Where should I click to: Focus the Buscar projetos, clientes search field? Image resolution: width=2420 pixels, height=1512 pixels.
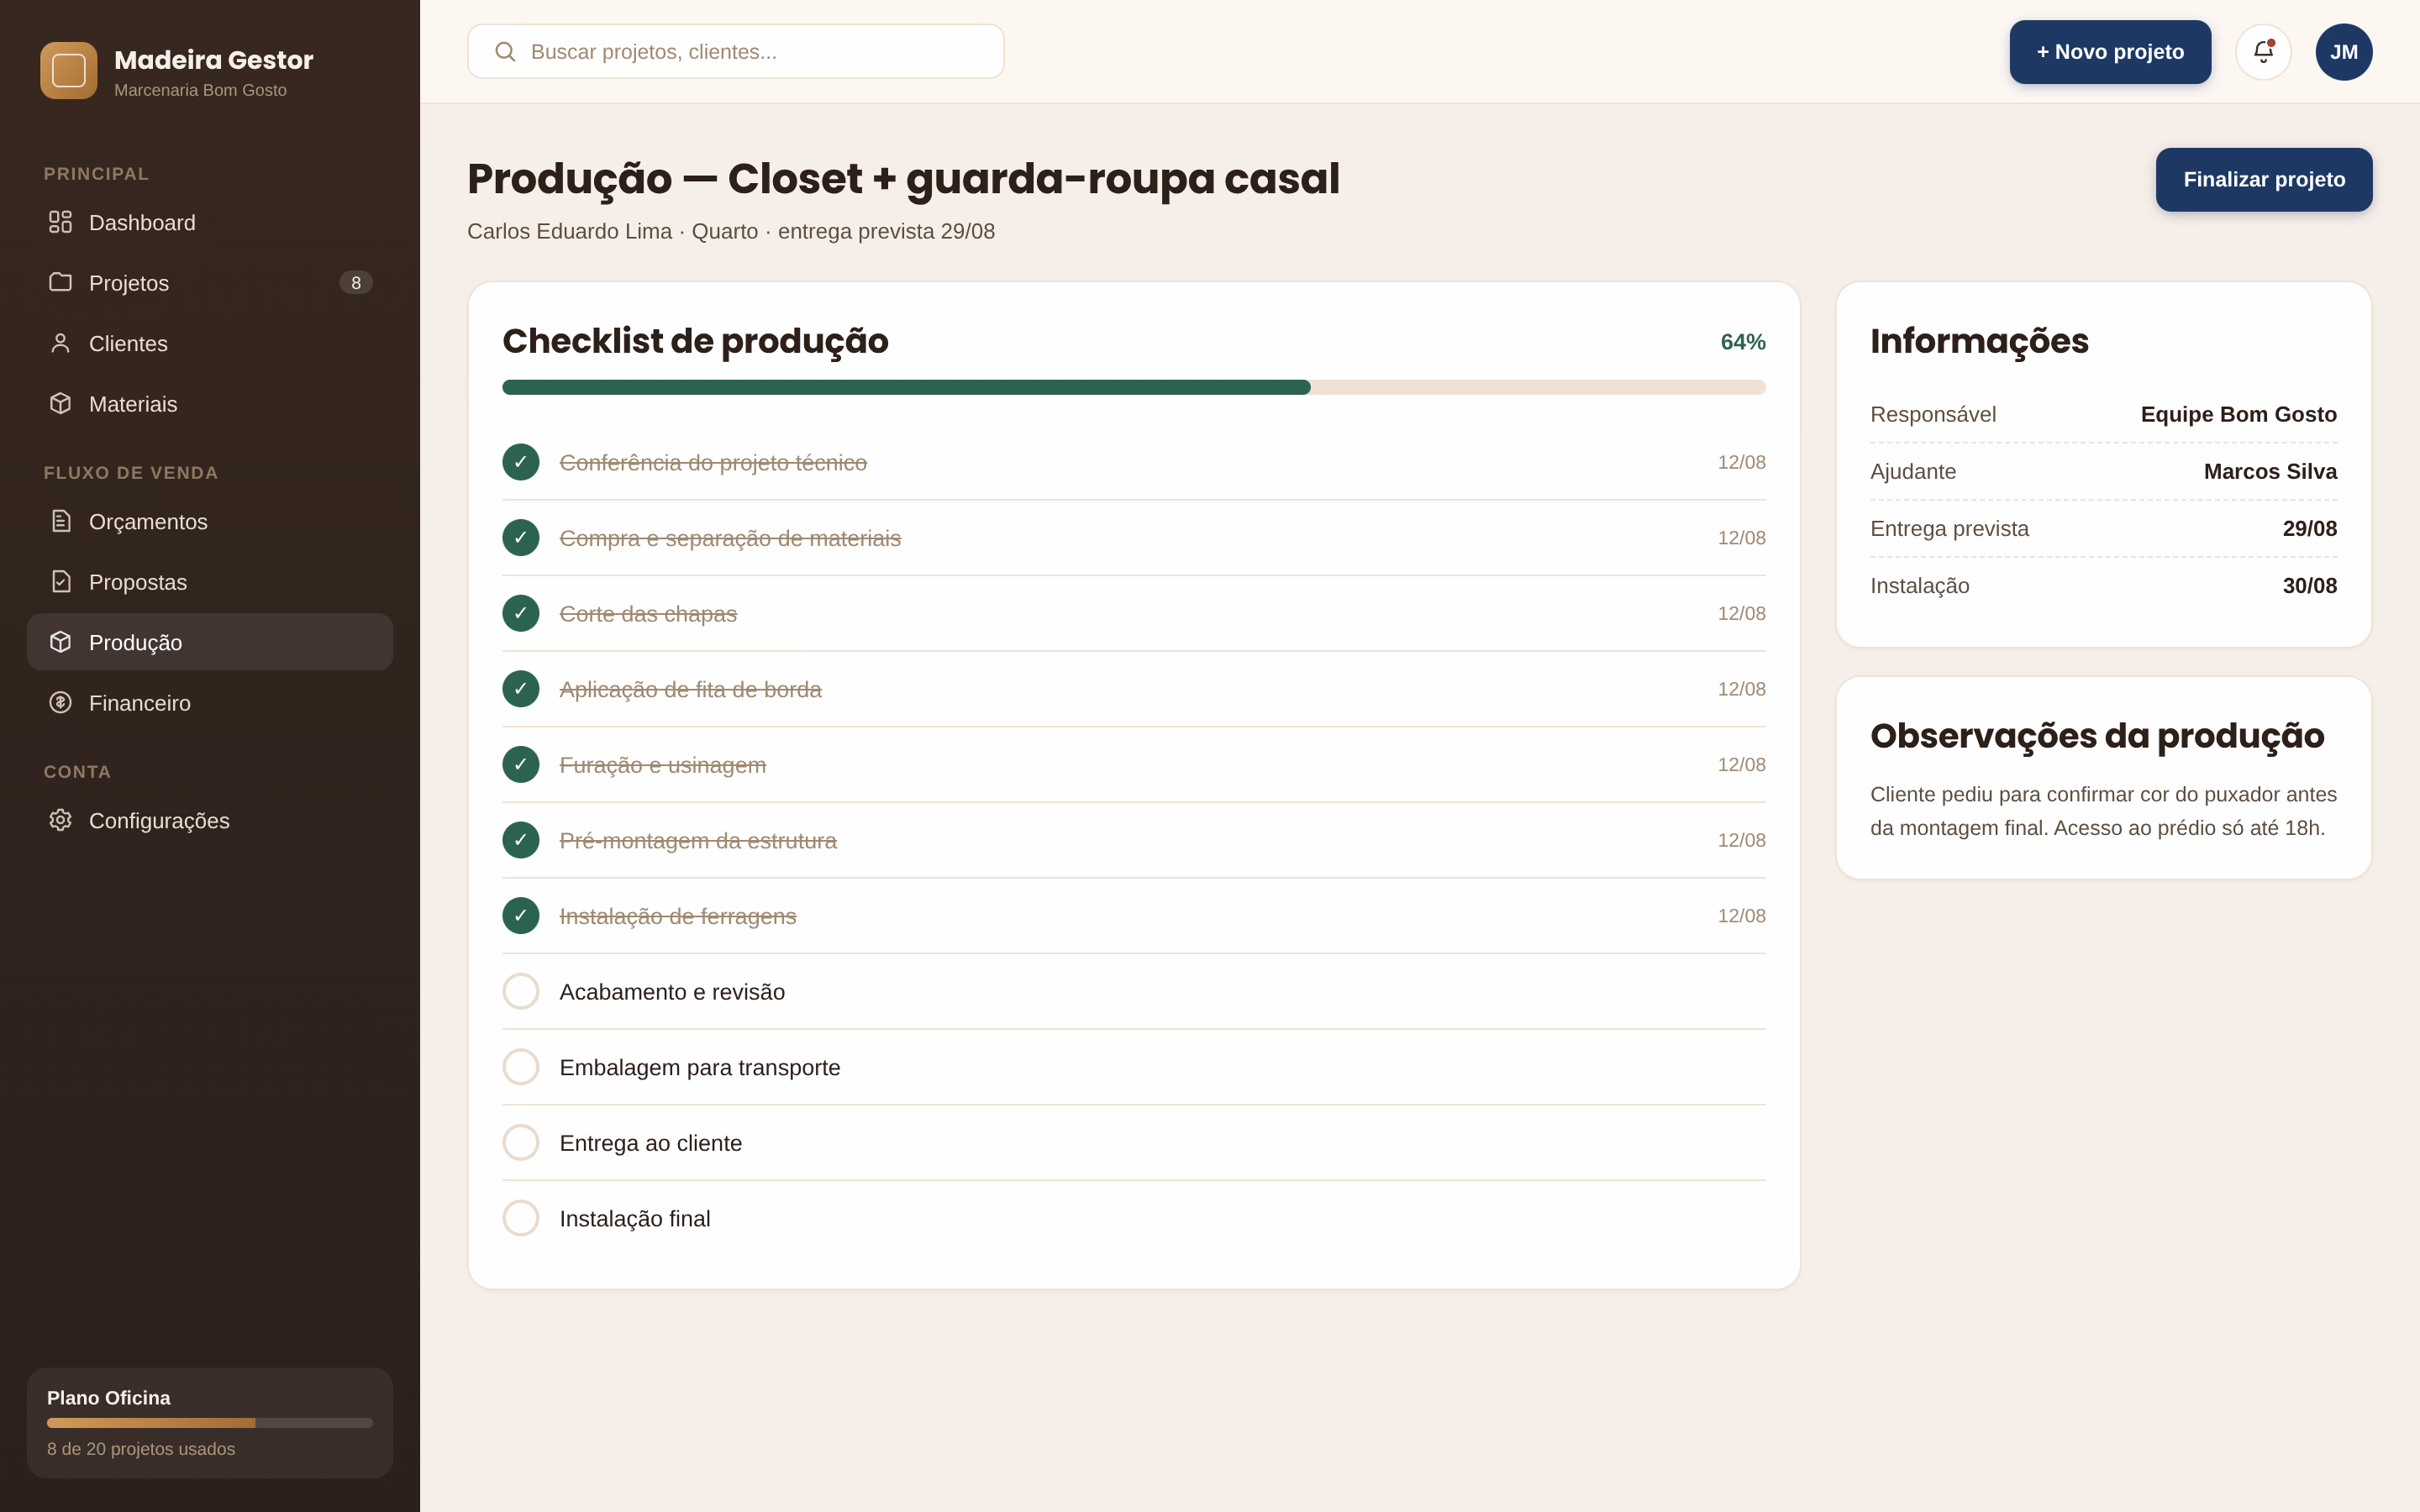pyautogui.click(x=736, y=51)
